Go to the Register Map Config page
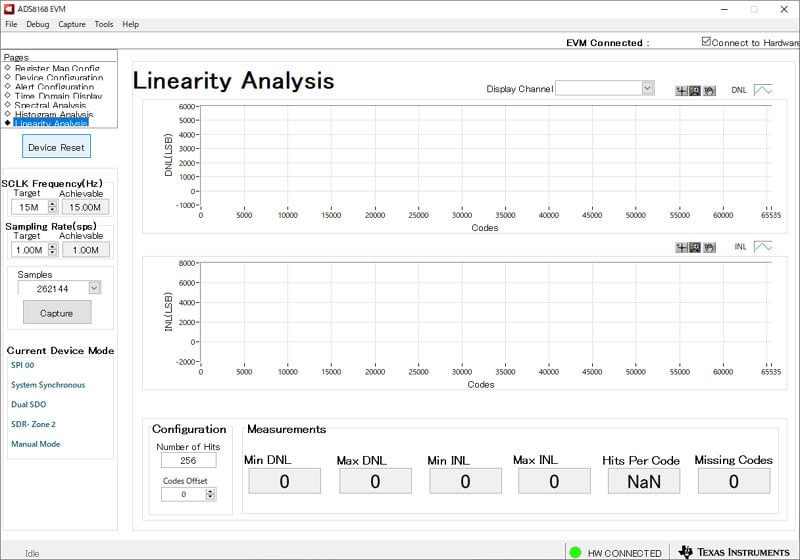800x560 pixels. (57, 68)
